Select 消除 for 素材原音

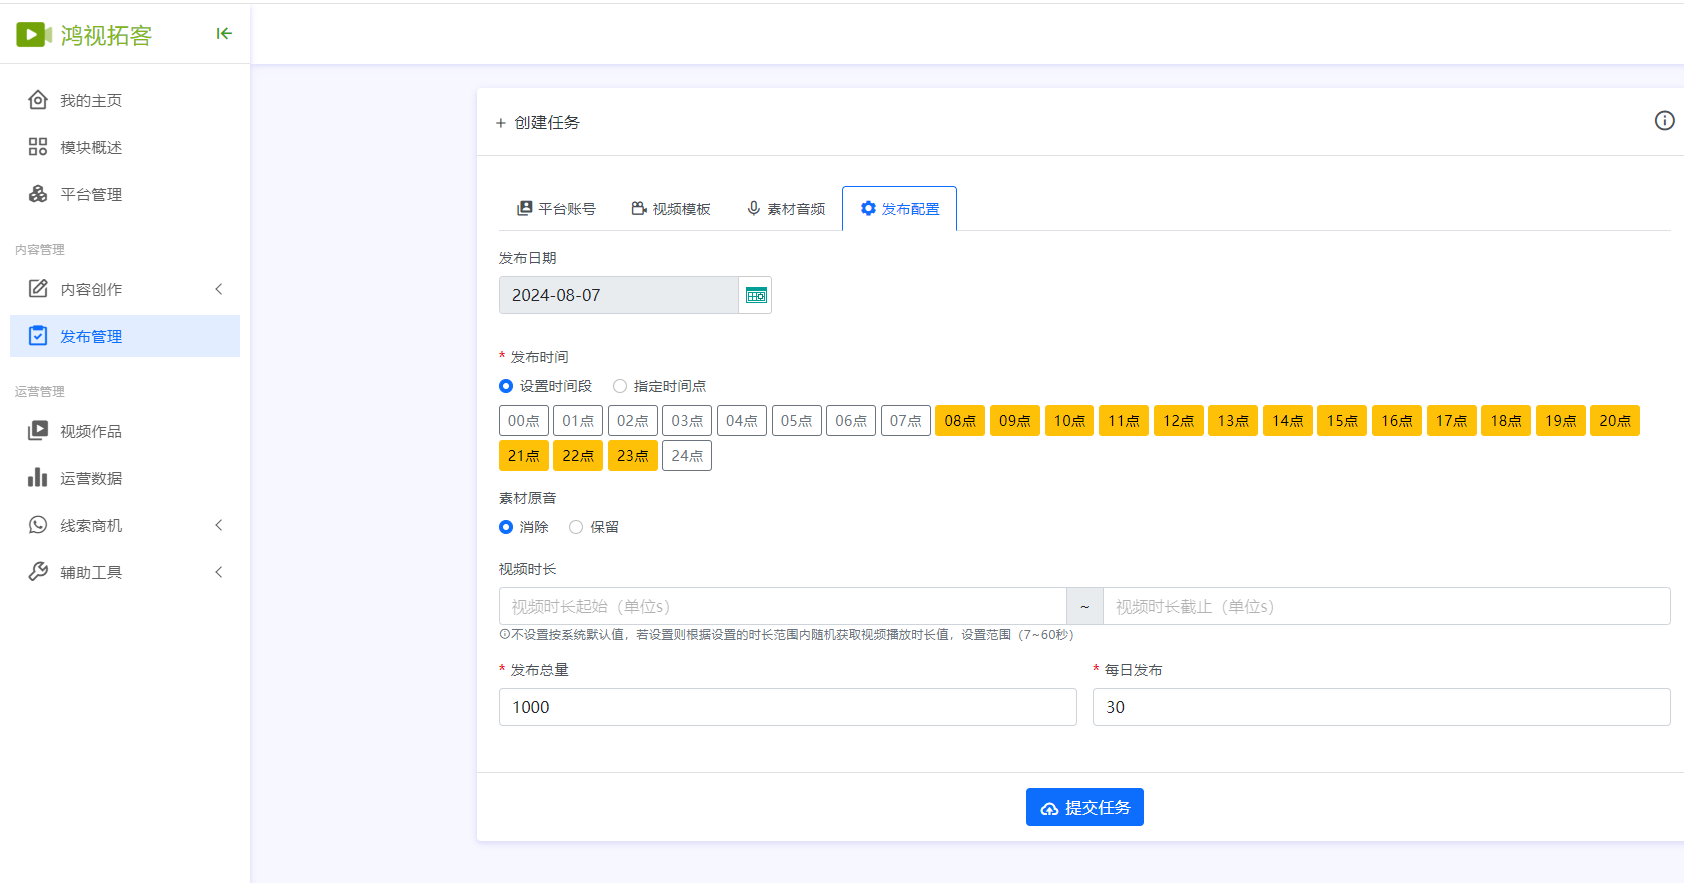(506, 527)
